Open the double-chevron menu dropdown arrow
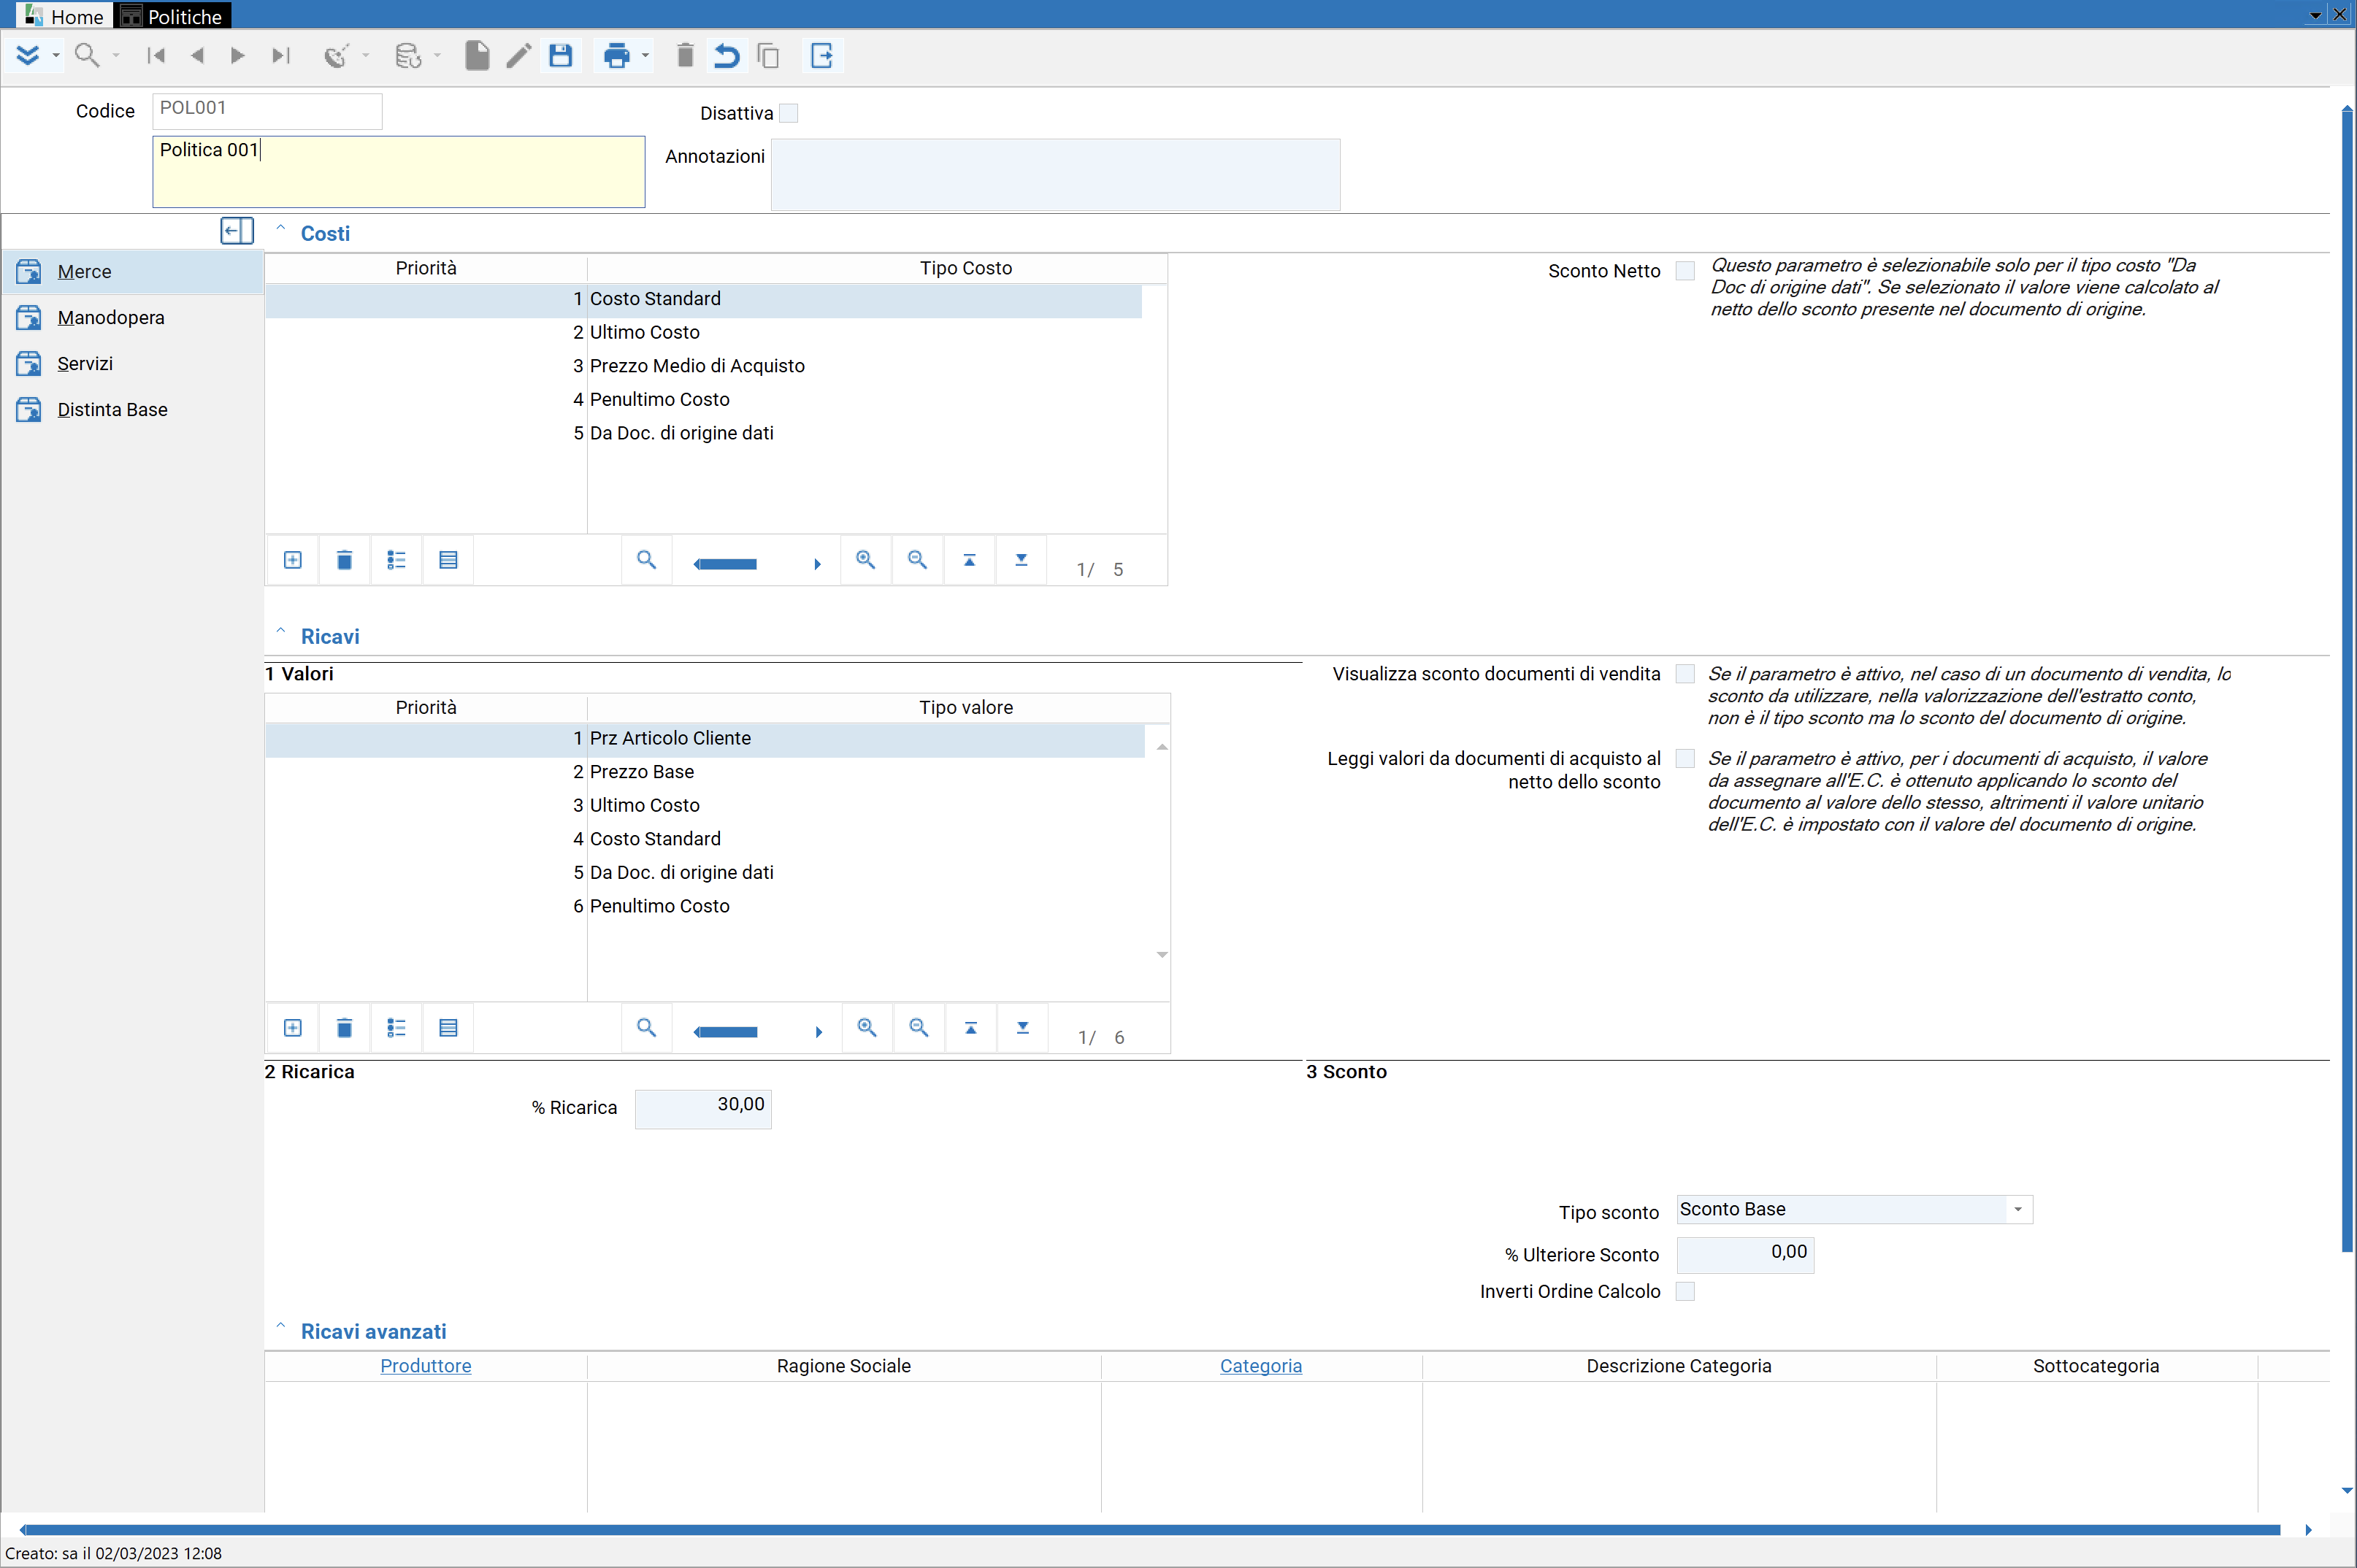This screenshot has width=2357, height=1568. (55, 56)
